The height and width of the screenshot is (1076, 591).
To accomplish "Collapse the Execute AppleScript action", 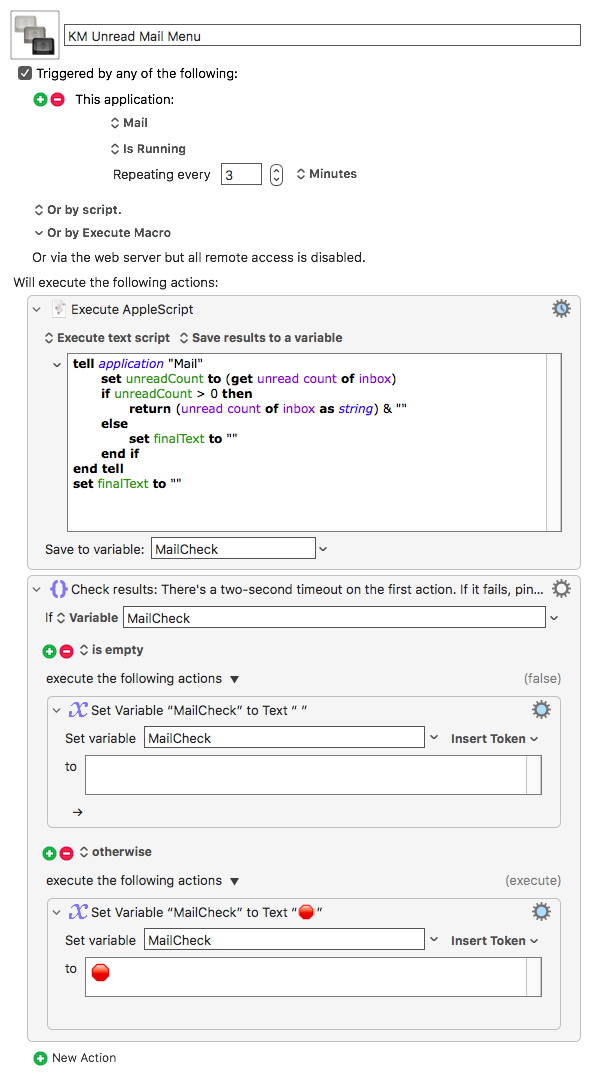I will coord(37,309).
